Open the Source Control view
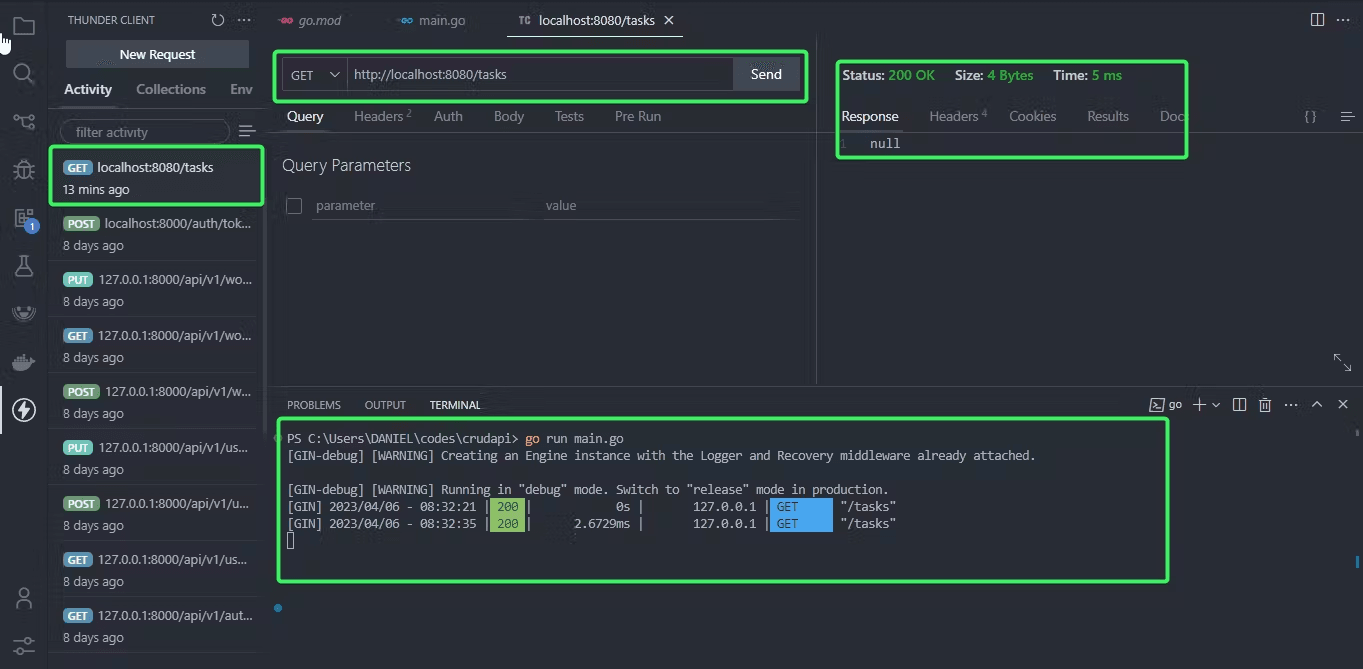Viewport: 1363px width, 669px height. point(24,121)
